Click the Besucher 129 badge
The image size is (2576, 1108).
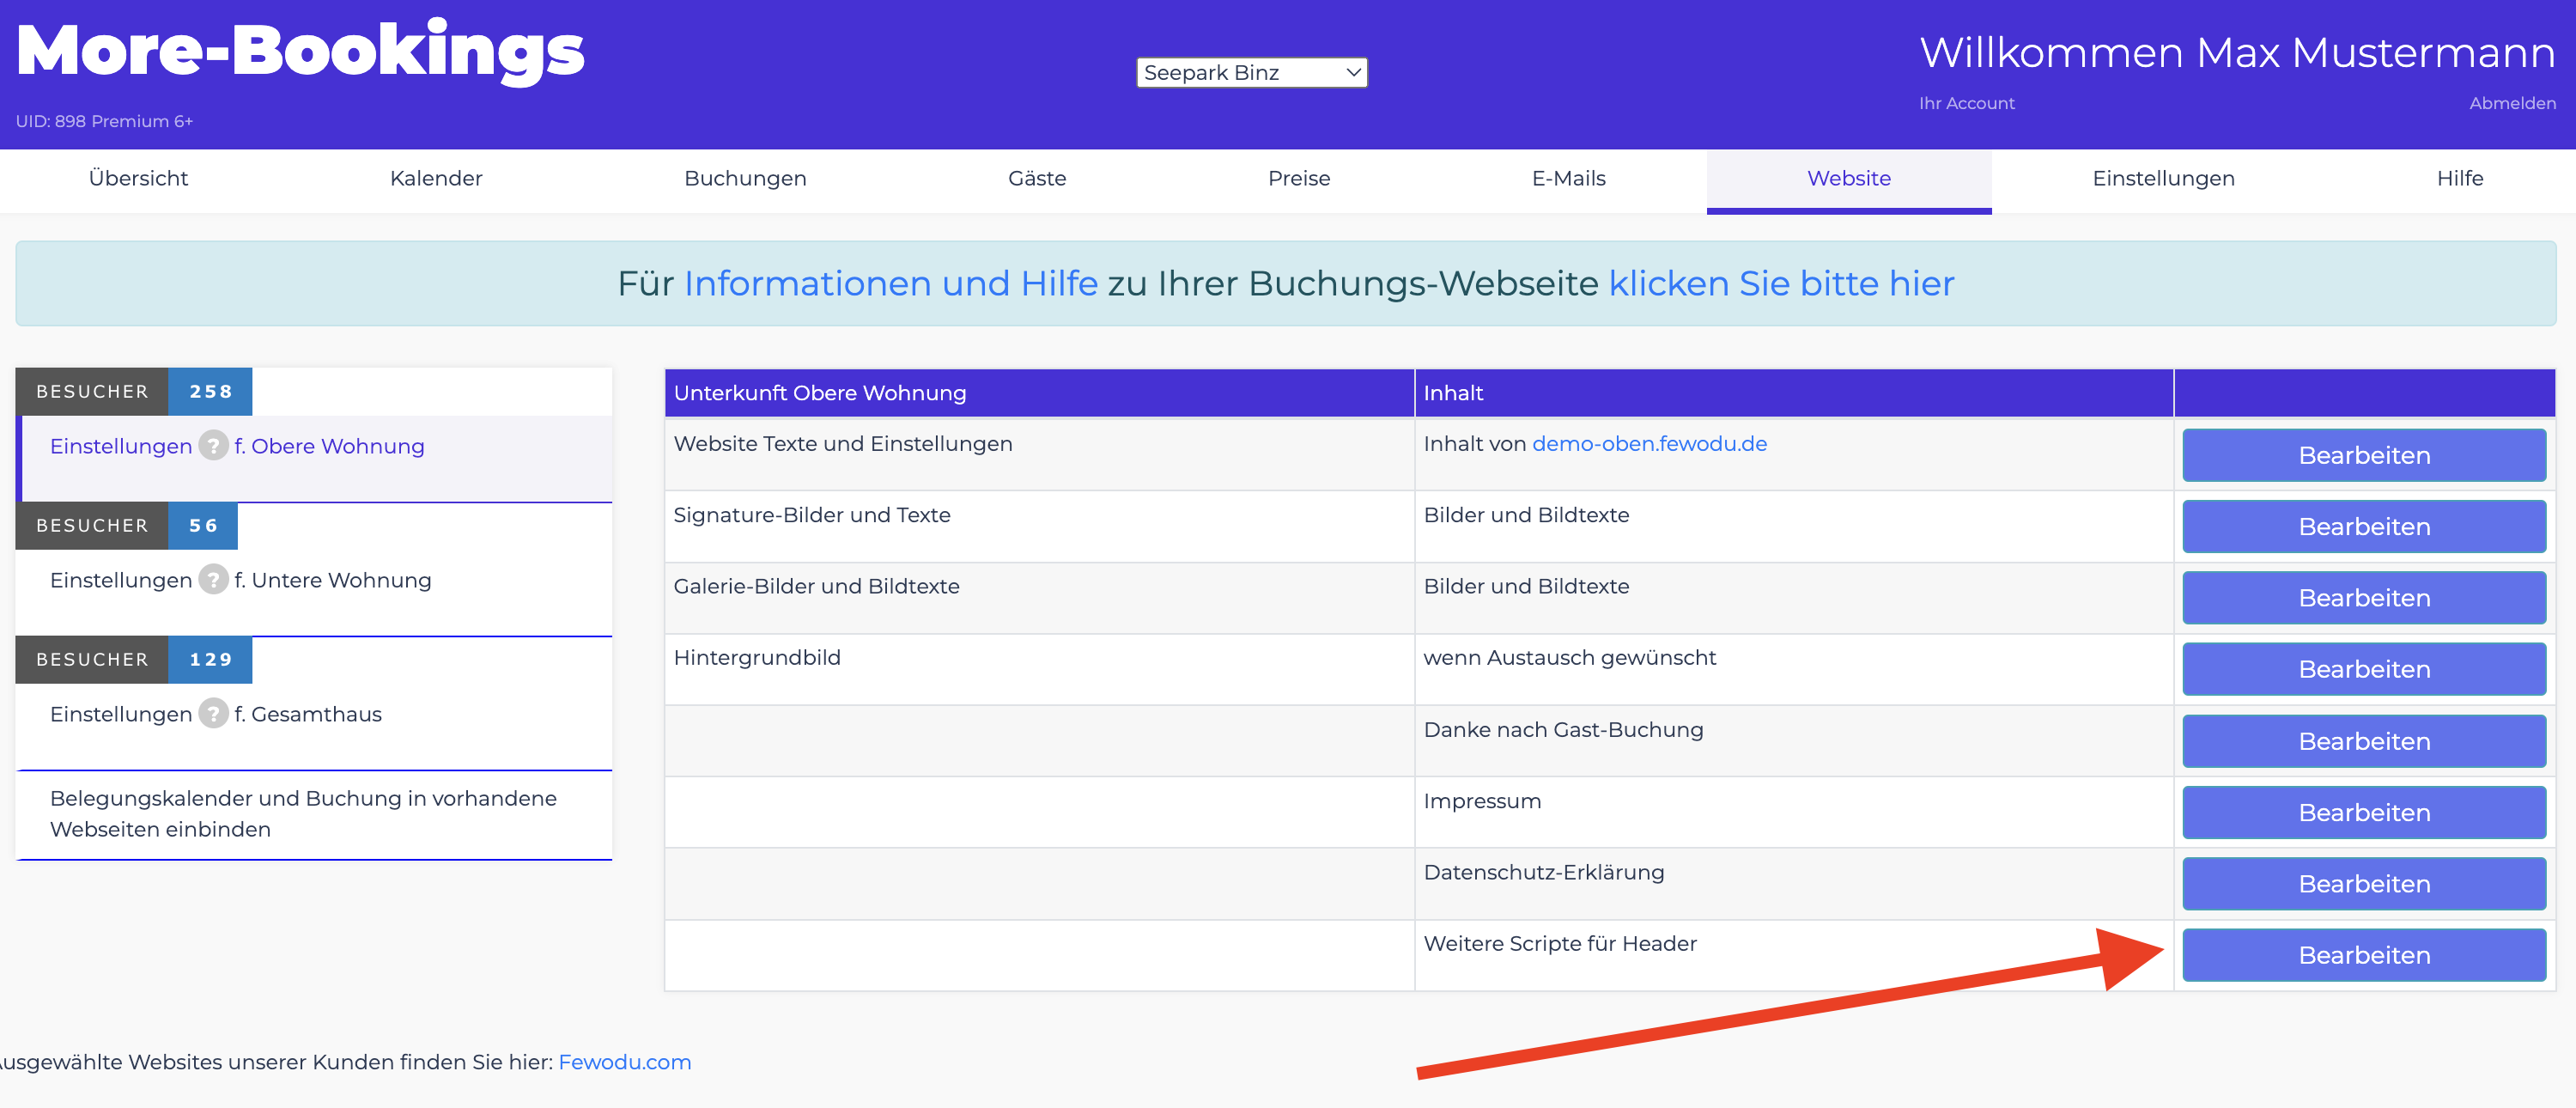click(x=134, y=660)
